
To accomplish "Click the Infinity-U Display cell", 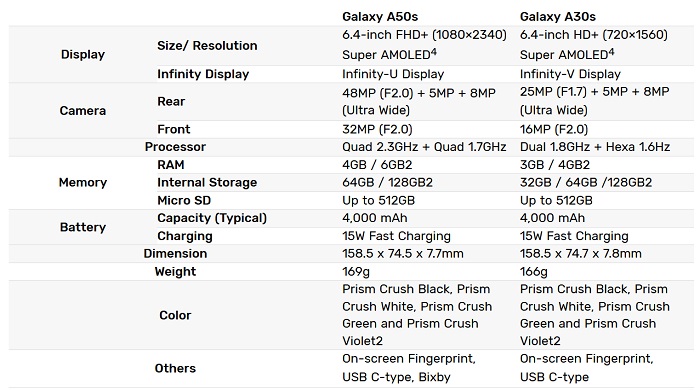I will 393,74.
